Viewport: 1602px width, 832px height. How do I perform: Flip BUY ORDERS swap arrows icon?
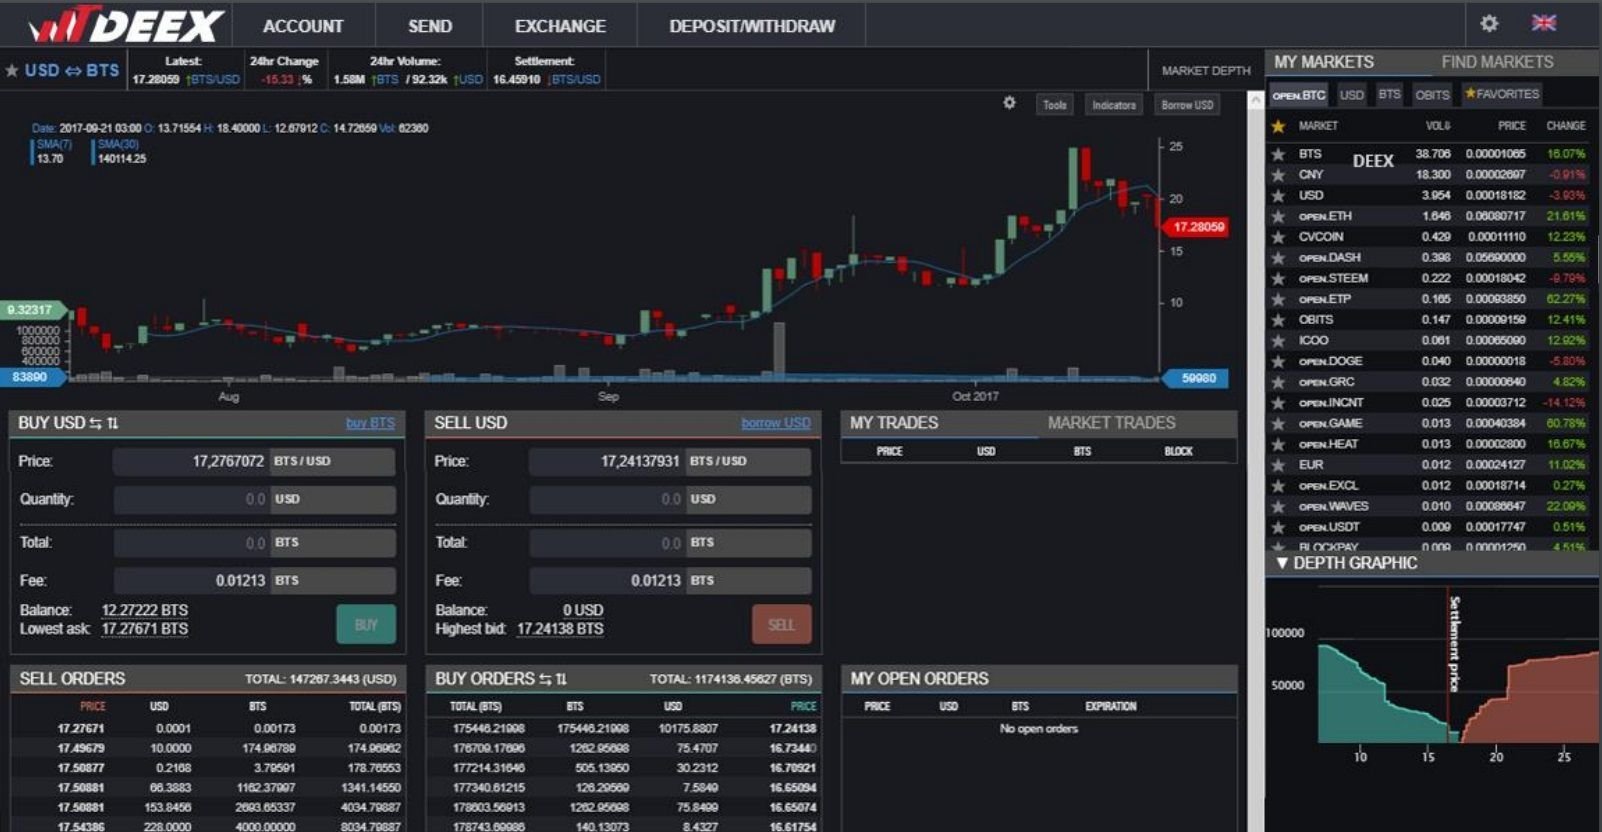click(x=553, y=679)
